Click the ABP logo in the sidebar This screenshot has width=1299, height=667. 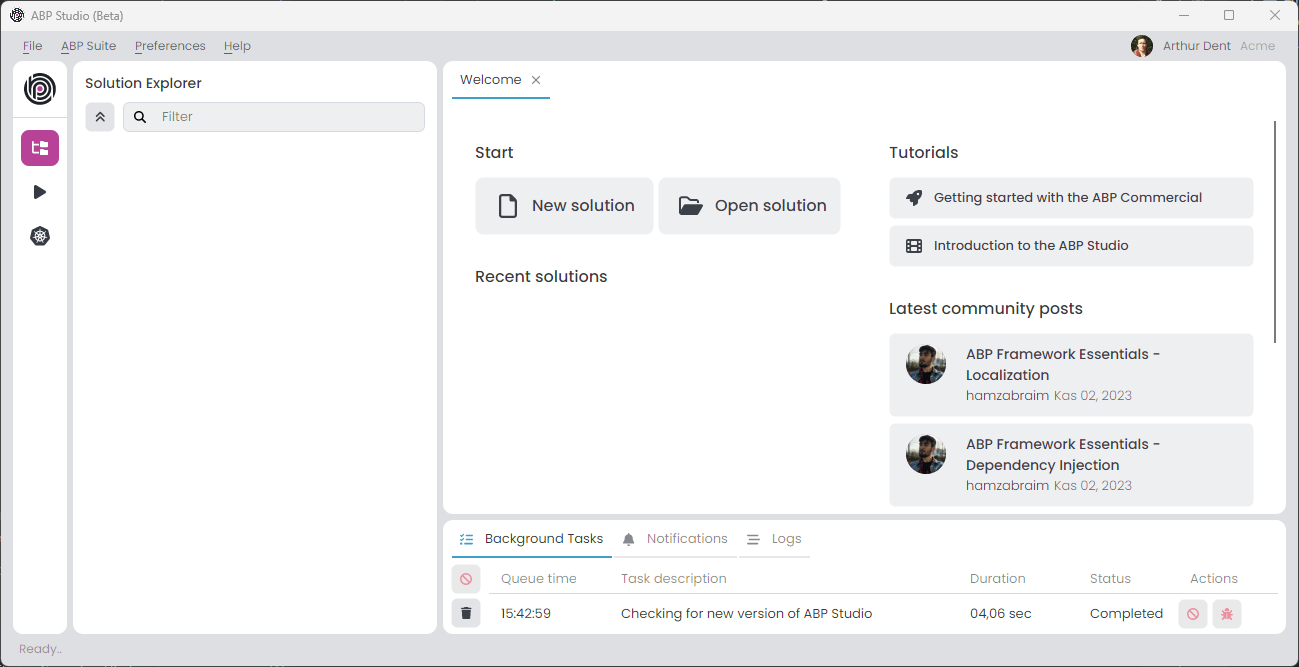[40, 89]
